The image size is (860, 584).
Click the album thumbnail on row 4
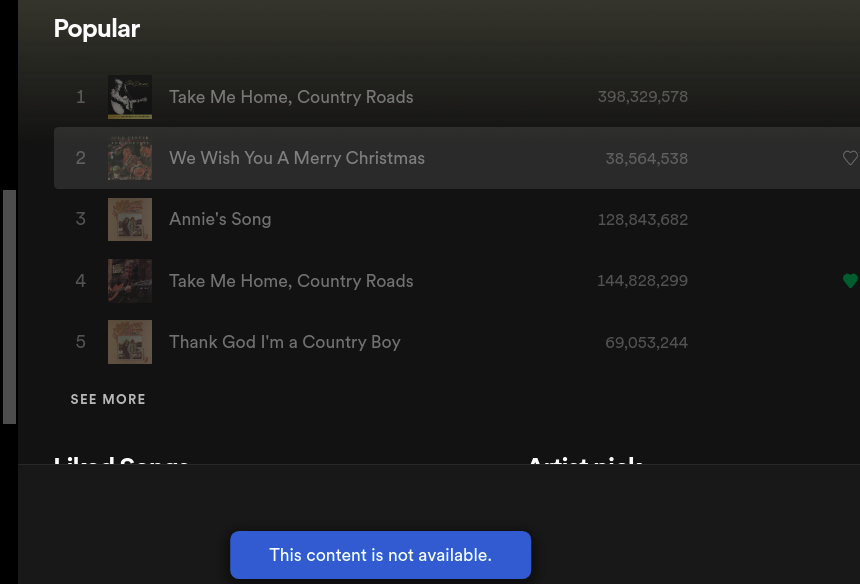click(x=129, y=281)
